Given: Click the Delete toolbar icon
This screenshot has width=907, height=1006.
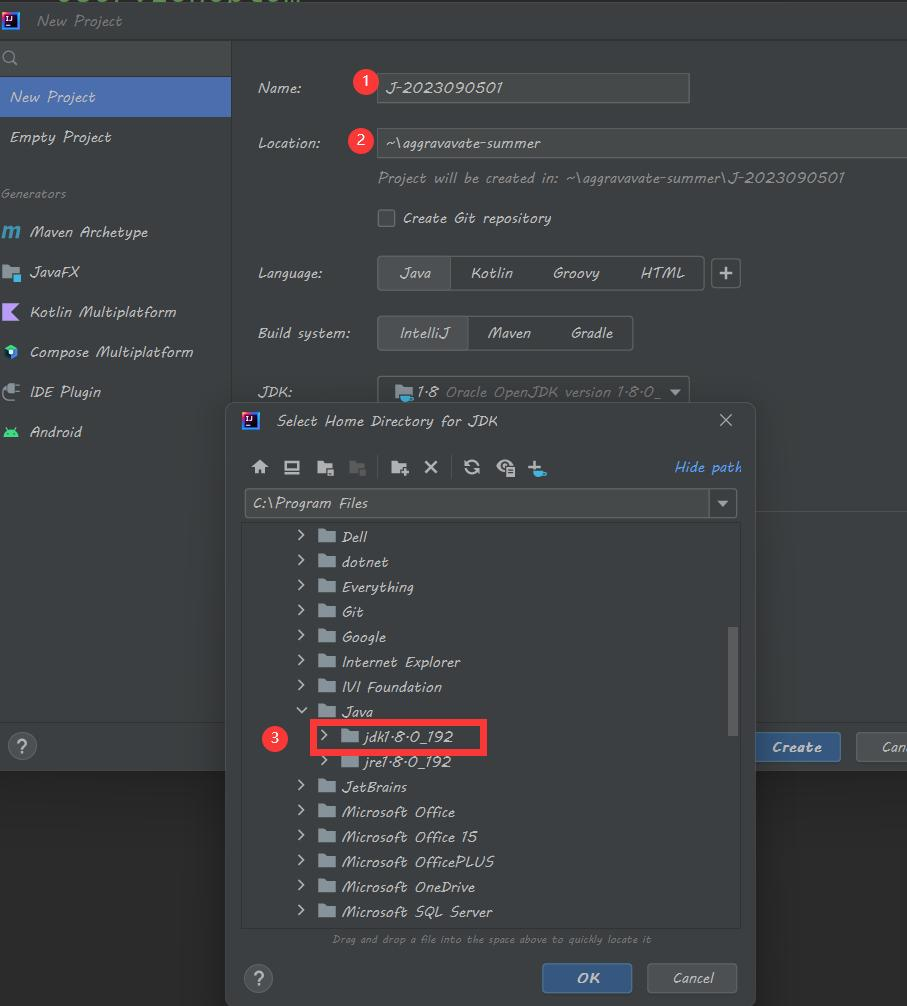Looking at the screenshot, I should [x=431, y=467].
